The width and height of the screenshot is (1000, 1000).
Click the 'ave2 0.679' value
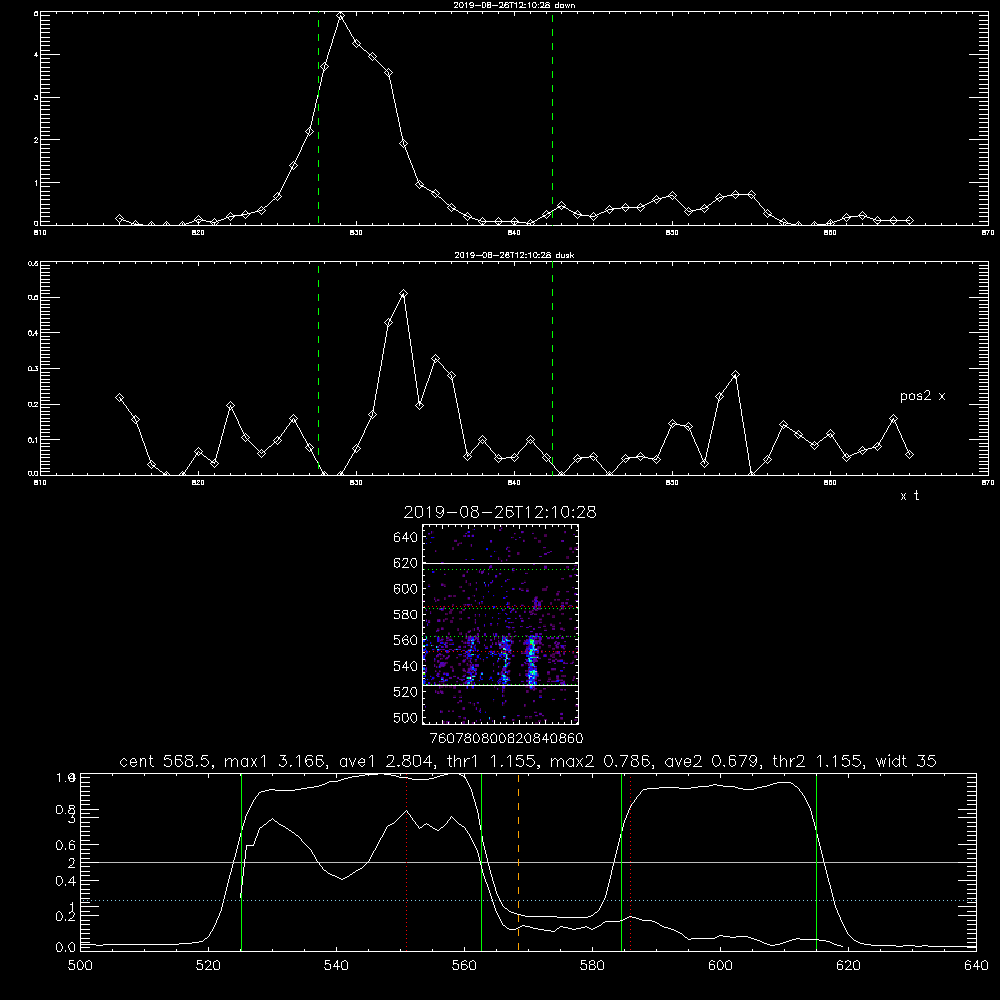(x=714, y=761)
